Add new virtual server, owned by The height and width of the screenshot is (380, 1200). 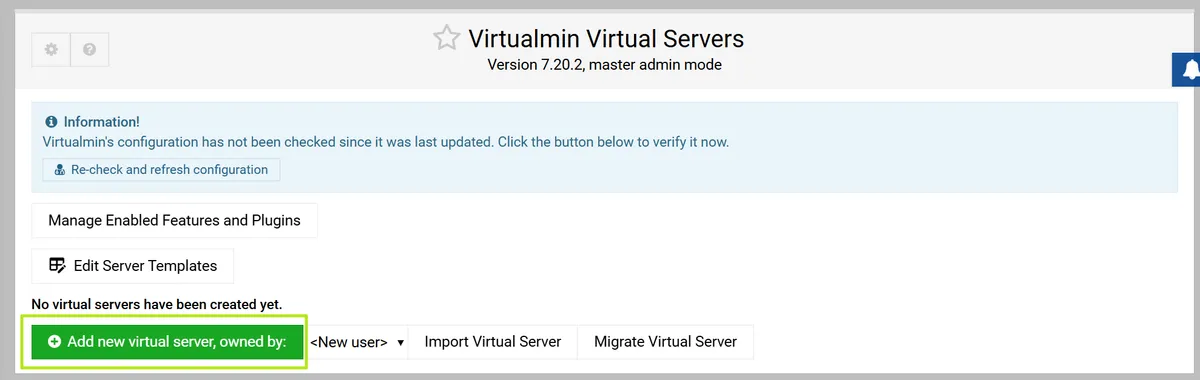click(167, 341)
